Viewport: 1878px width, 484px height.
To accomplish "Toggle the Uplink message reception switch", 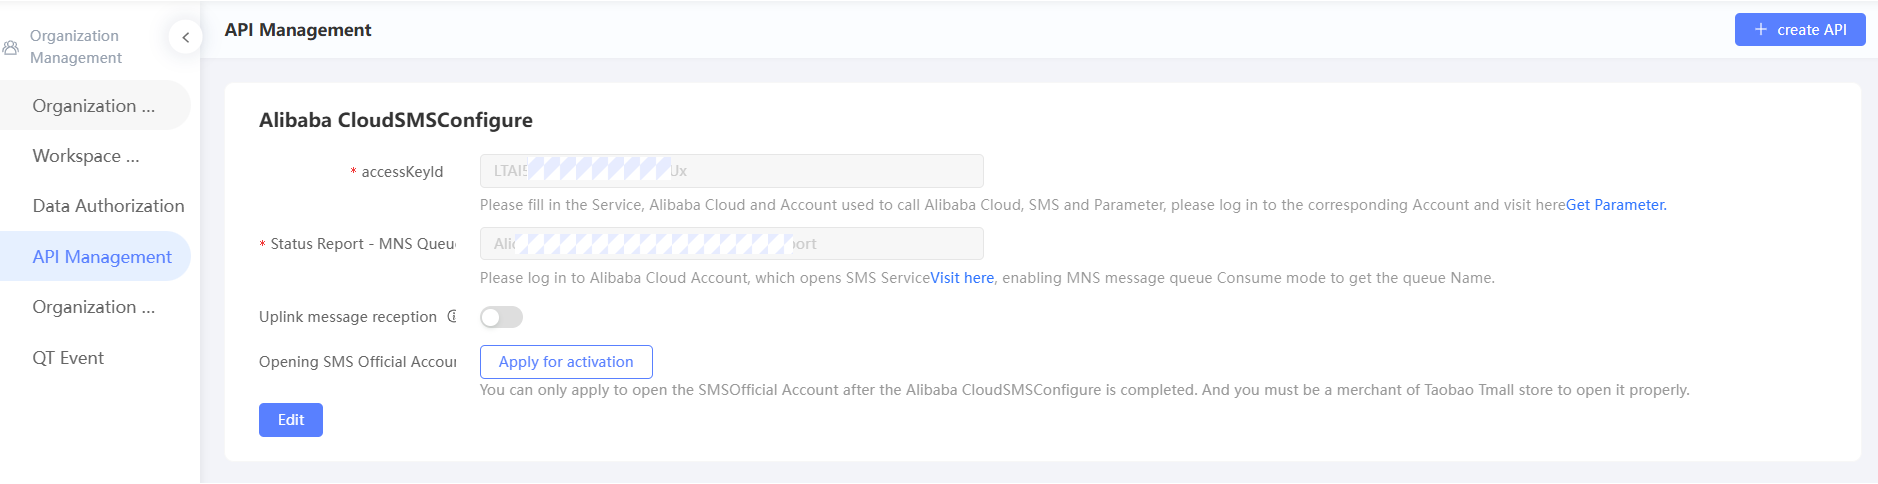I will click(501, 317).
